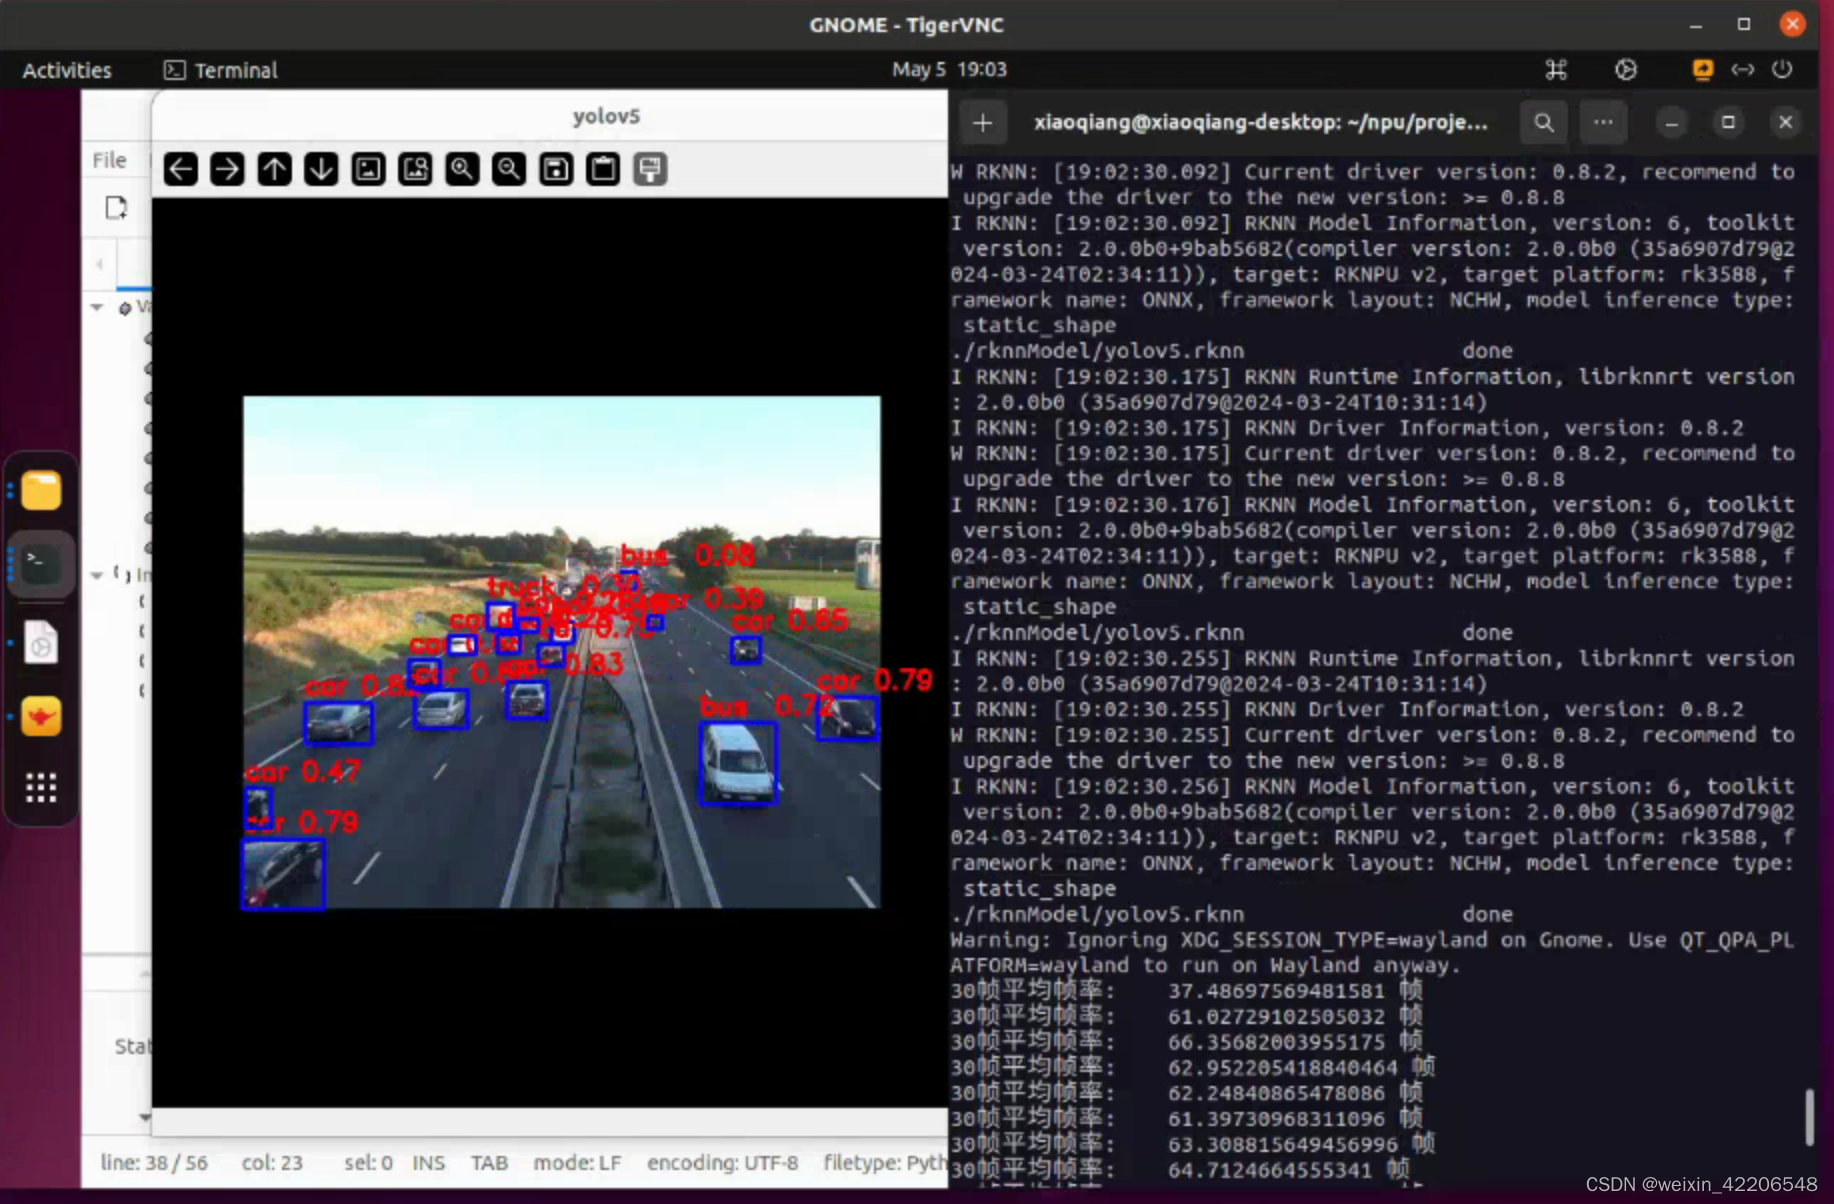The height and width of the screenshot is (1204, 1834).
Task: Open the File menu in the editor
Action: point(108,159)
